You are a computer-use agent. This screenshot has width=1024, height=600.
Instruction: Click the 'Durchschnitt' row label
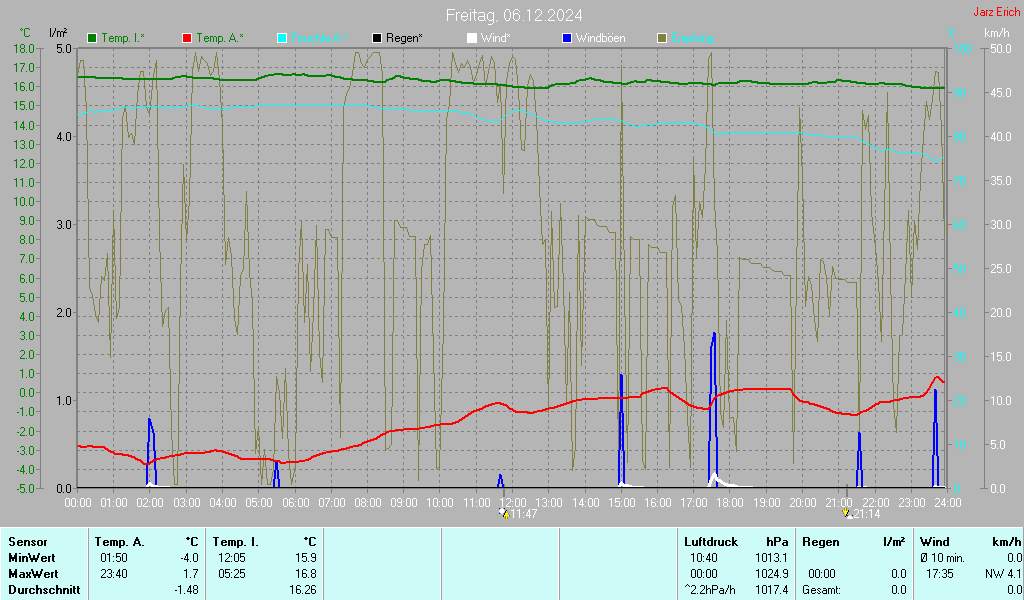tap(44, 590)
